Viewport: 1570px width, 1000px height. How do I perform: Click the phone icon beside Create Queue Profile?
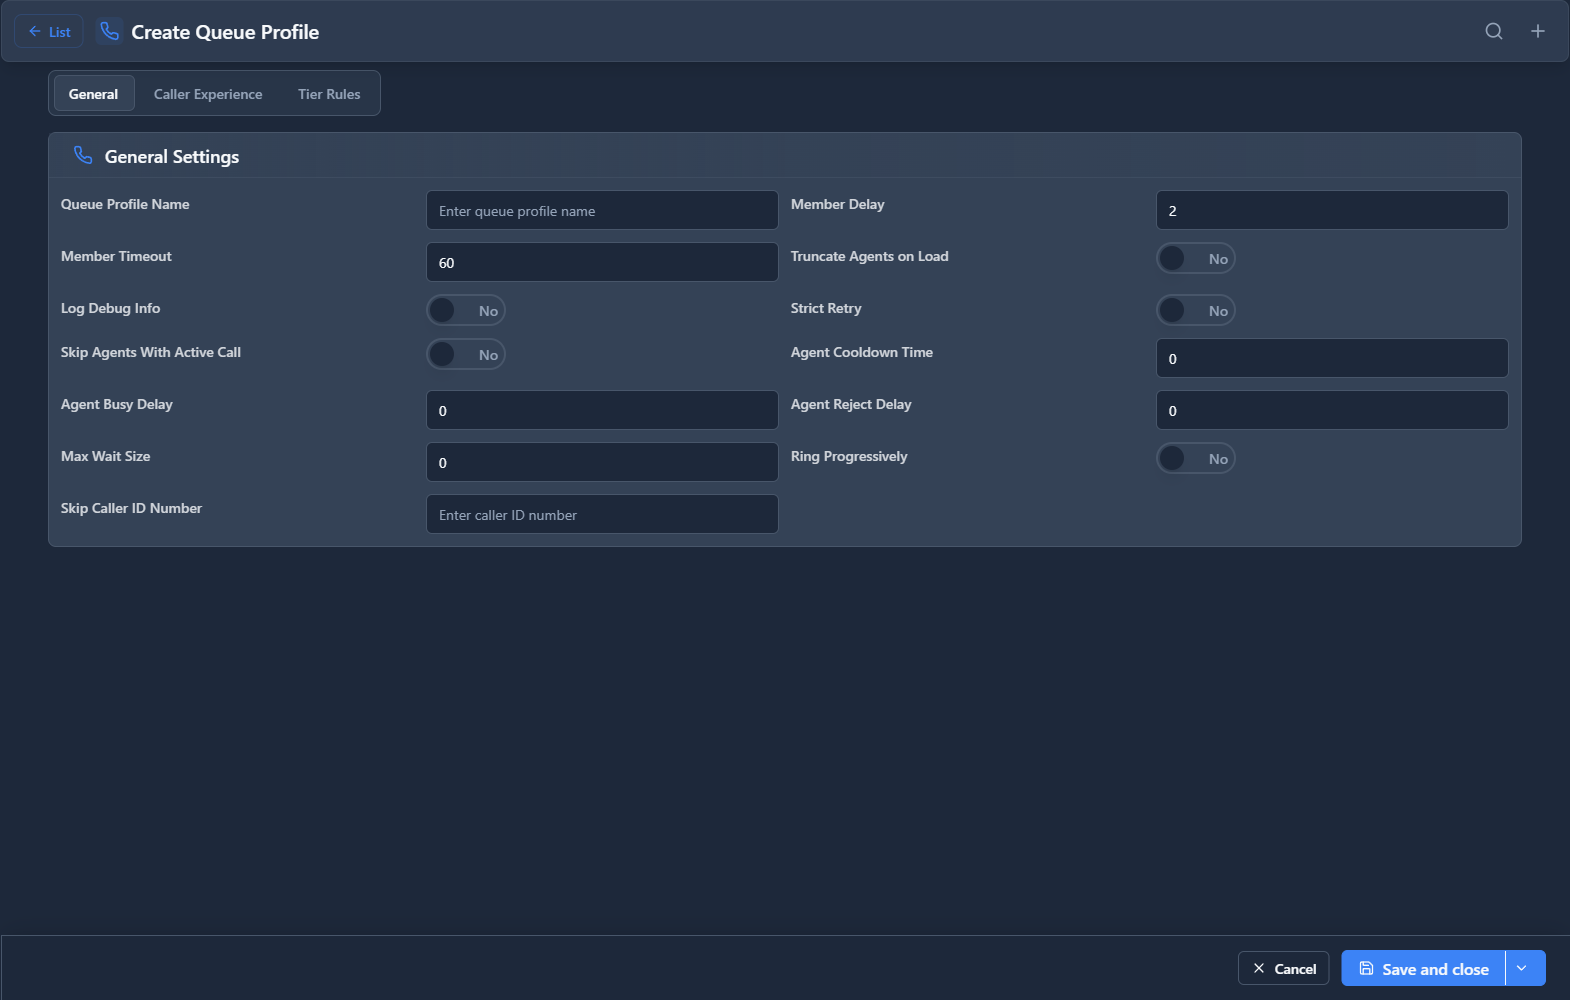(110, 31)
